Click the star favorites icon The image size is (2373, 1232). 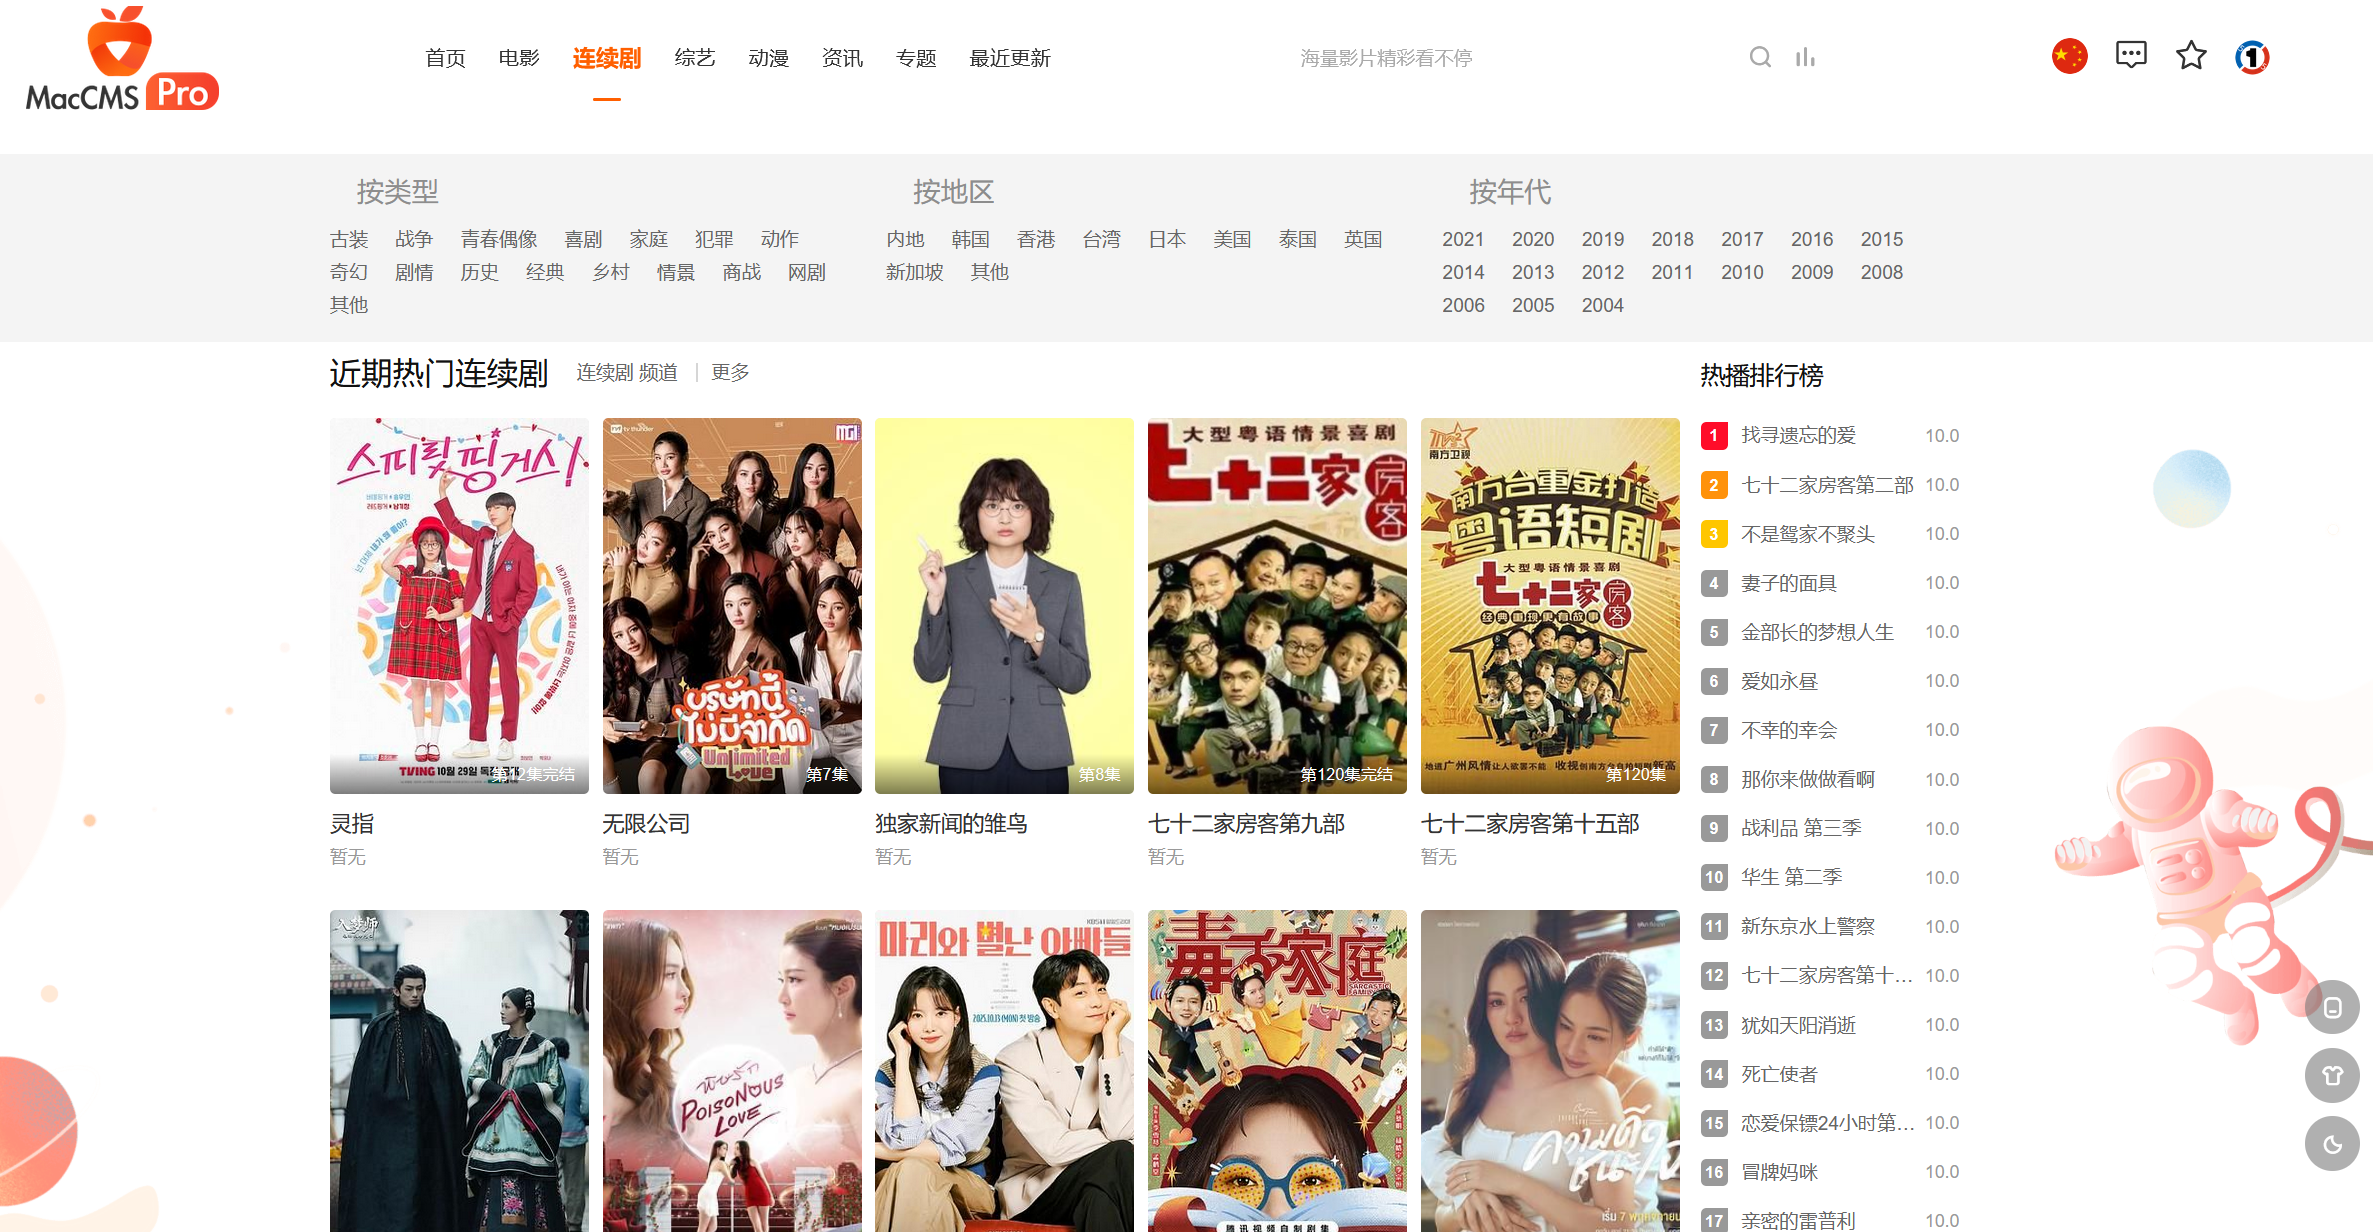point(2191,55)
